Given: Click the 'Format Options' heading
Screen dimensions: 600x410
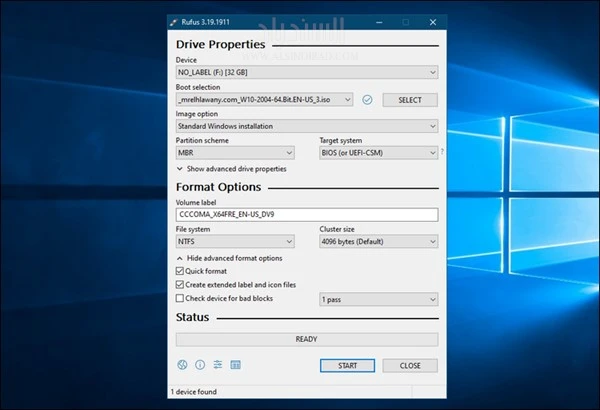Looking at the screenshot, I should (x=218, y=187).
